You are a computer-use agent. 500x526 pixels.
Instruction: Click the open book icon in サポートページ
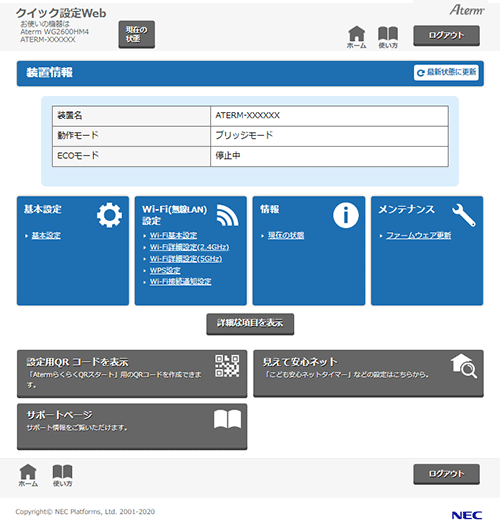pyautogui.click(x=228, y=419)
